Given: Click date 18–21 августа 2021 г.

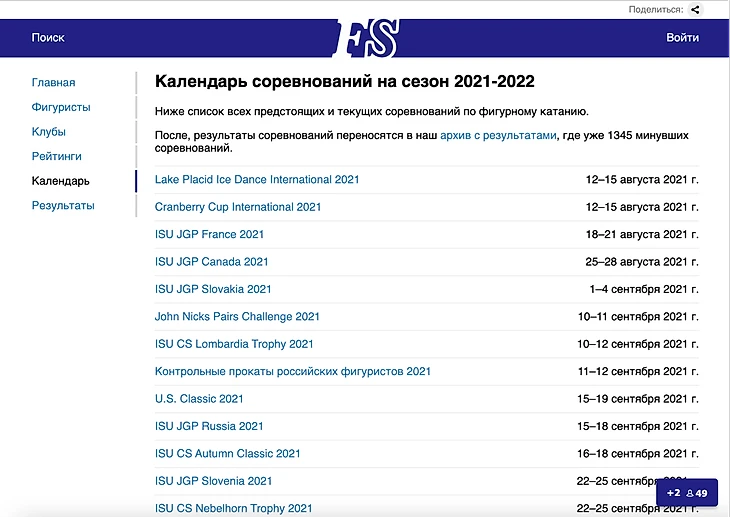Looking at the screenshot, I should coord(642,234).
